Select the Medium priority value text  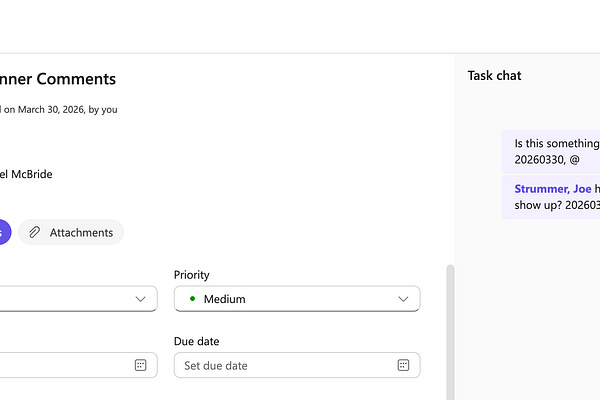coord(224,299)
